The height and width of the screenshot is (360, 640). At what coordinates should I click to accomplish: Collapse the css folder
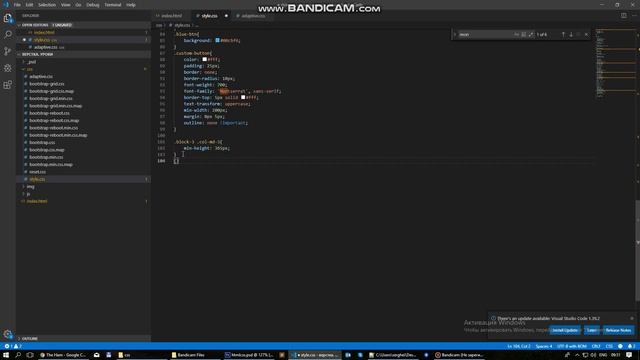click(x=29, y=69)
